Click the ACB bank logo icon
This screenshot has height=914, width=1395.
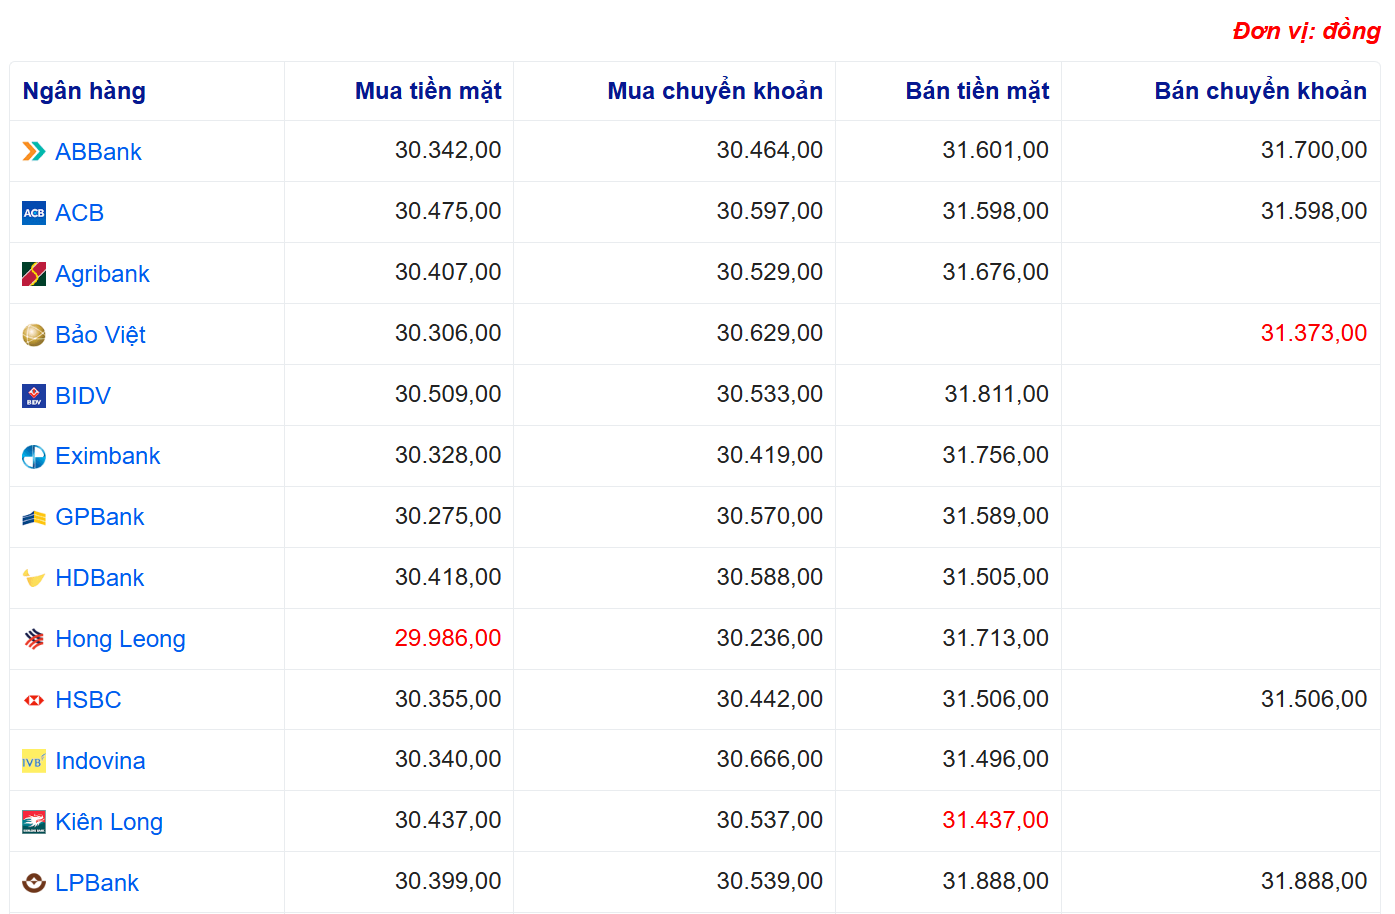[34, 213]
